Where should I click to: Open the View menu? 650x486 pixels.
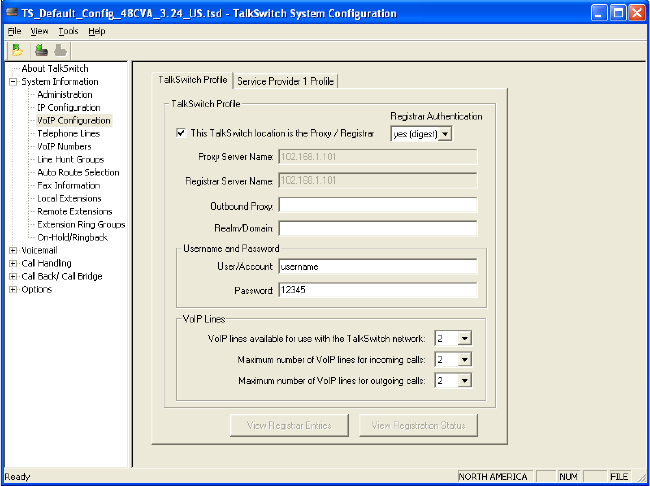(x=39, y=31)
